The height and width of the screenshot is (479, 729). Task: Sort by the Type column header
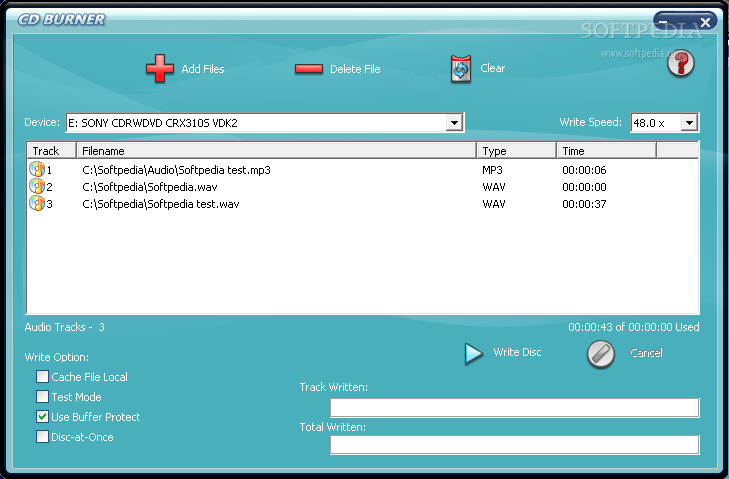tap(517, 151)
